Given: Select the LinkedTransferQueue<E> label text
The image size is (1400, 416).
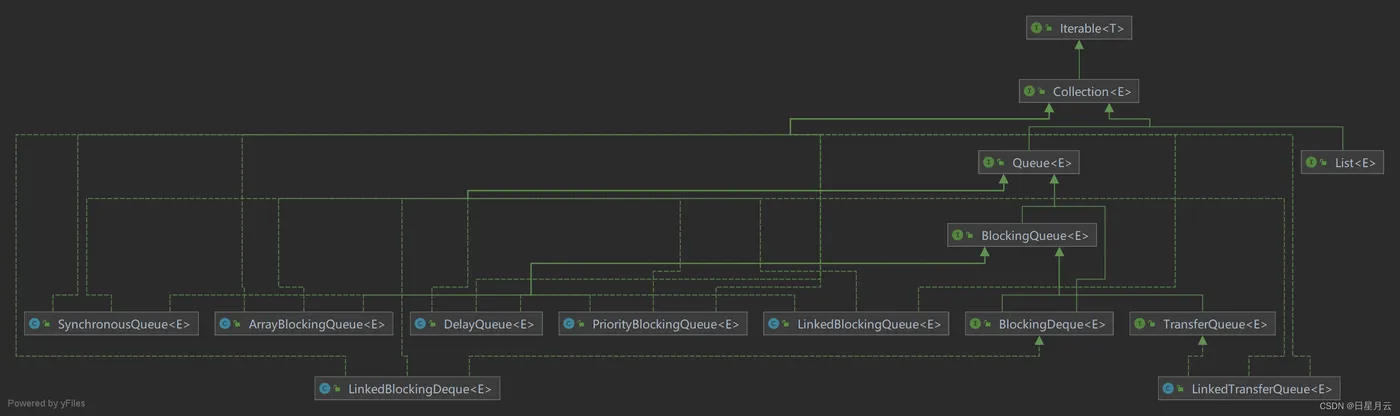Looking at the screenshot, I should [x=1262, y=388].
